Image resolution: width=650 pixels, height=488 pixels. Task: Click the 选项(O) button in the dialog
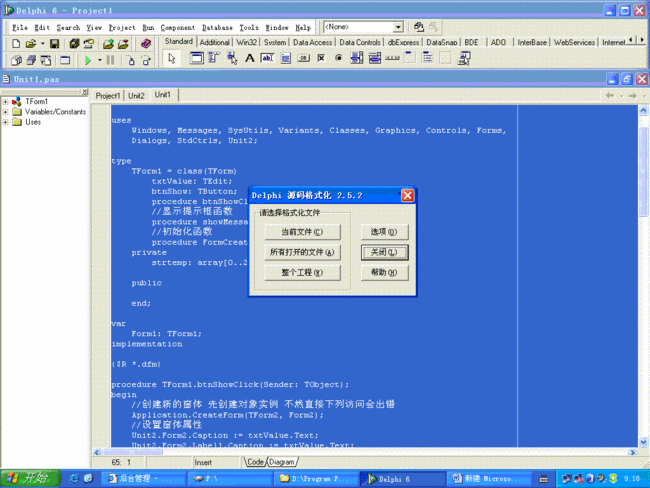point(384,232)
